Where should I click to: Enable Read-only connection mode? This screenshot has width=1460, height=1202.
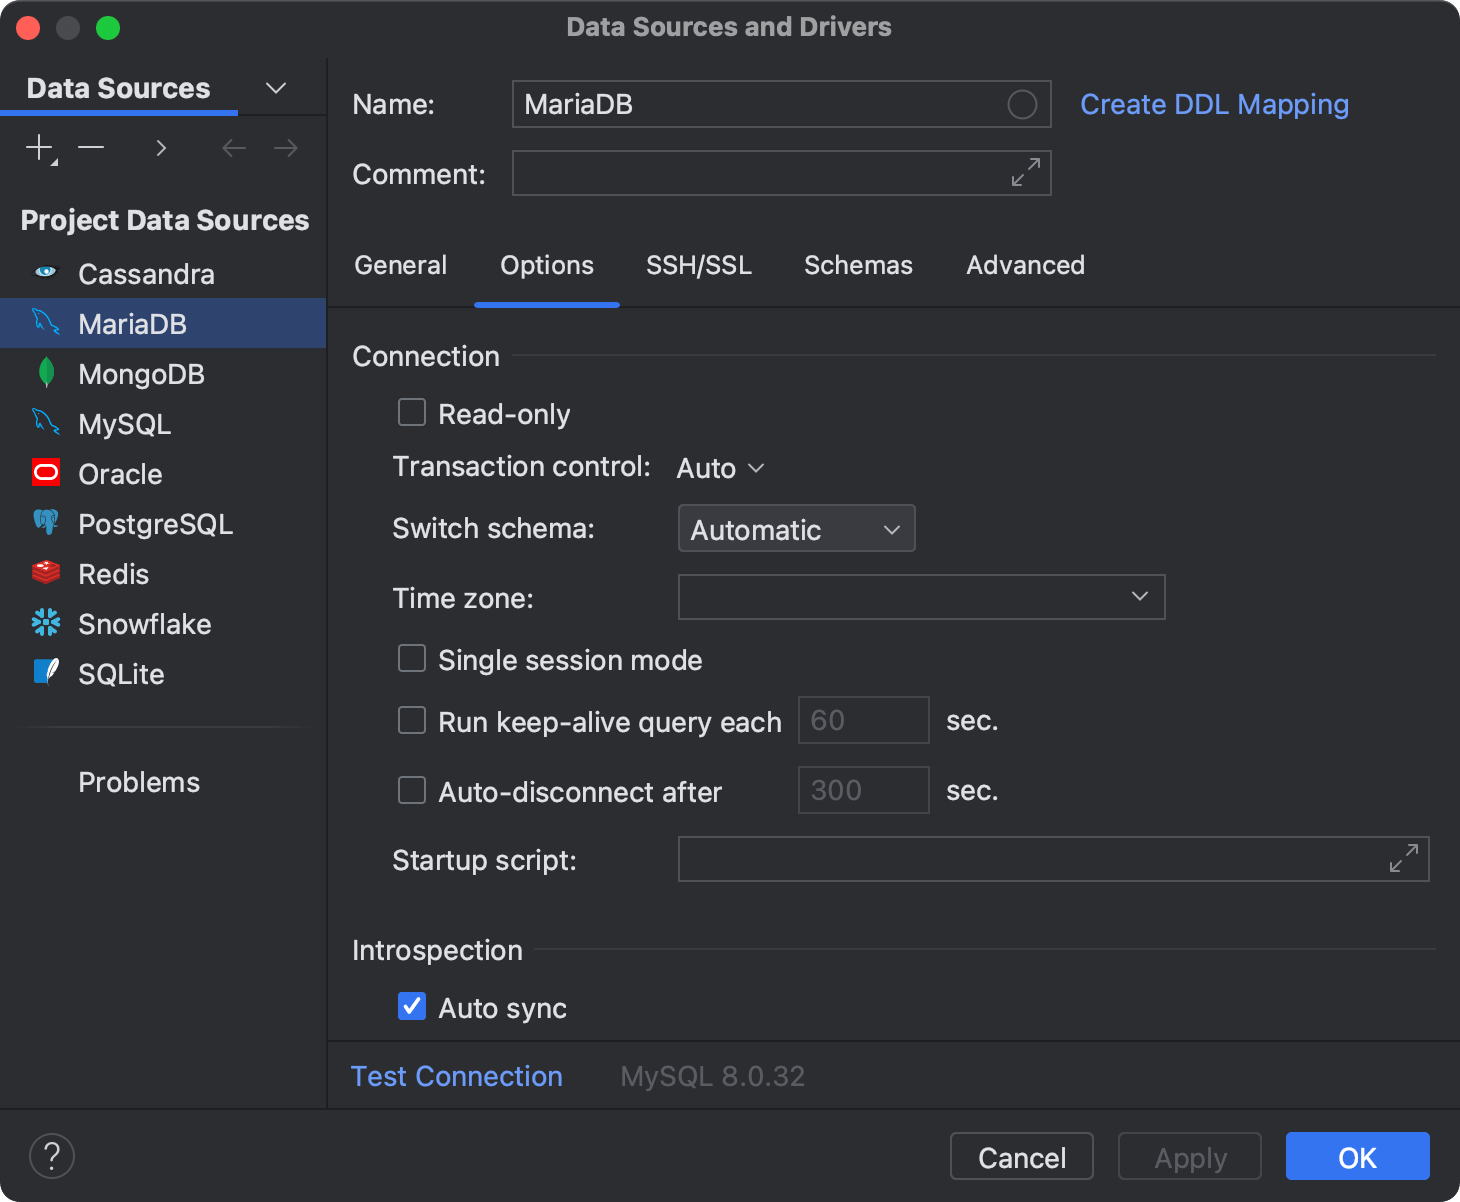(x=411, y=412)
